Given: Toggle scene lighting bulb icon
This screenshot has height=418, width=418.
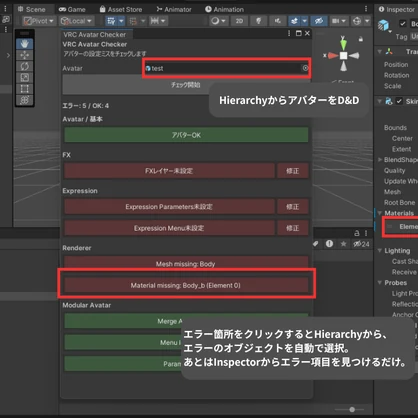Looking at the screenshot, I should coord(258,21).
